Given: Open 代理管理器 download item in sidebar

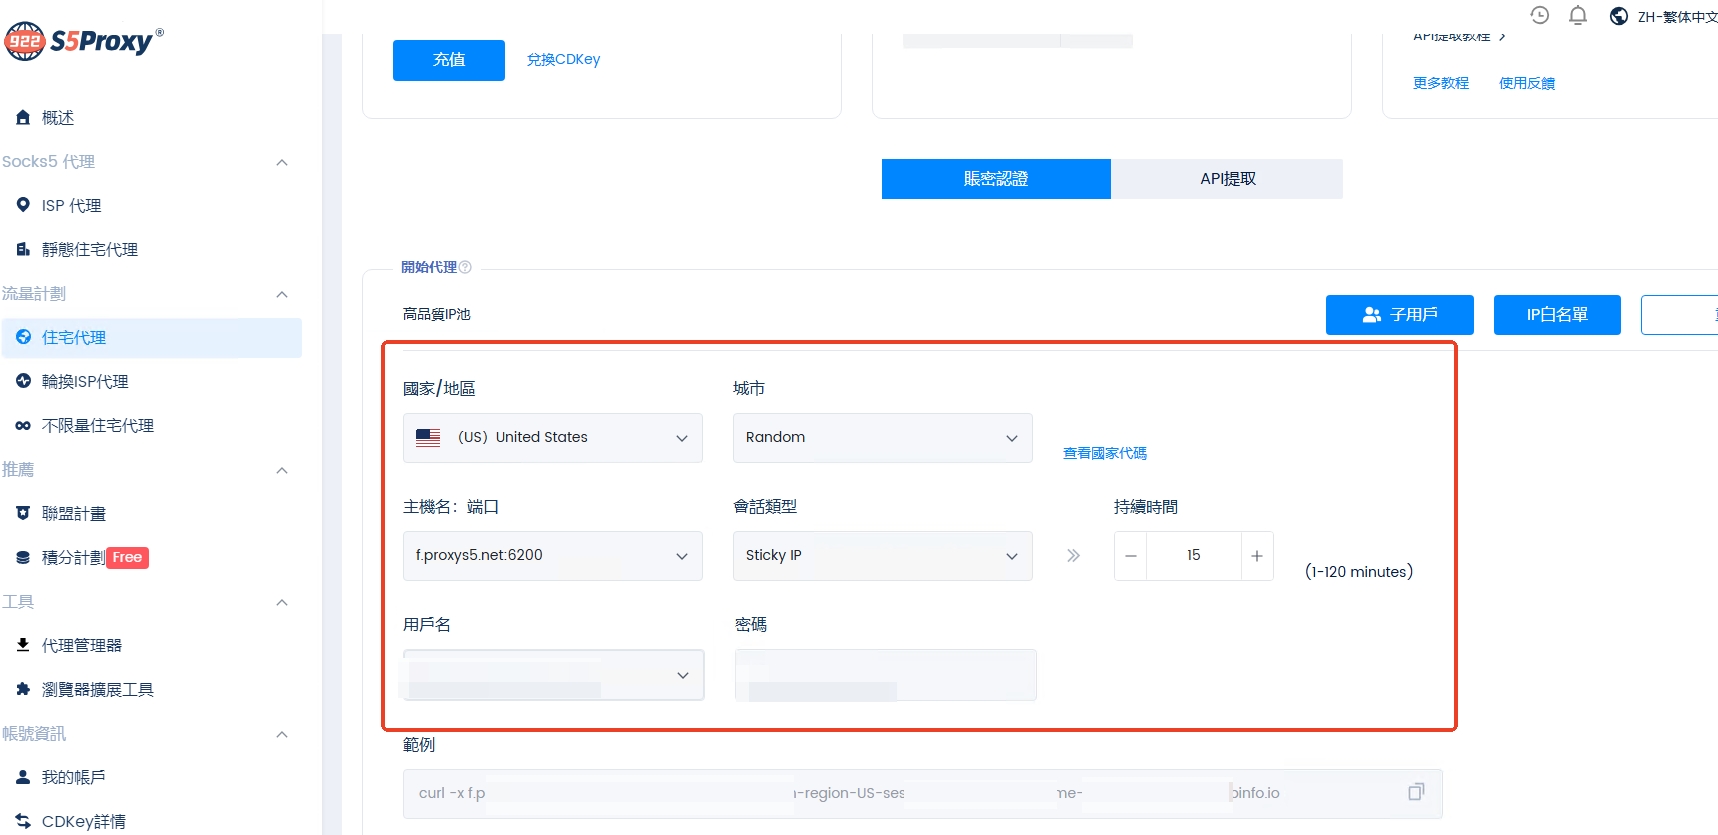Looking at the screenshot, I should [x=81, y=645].
